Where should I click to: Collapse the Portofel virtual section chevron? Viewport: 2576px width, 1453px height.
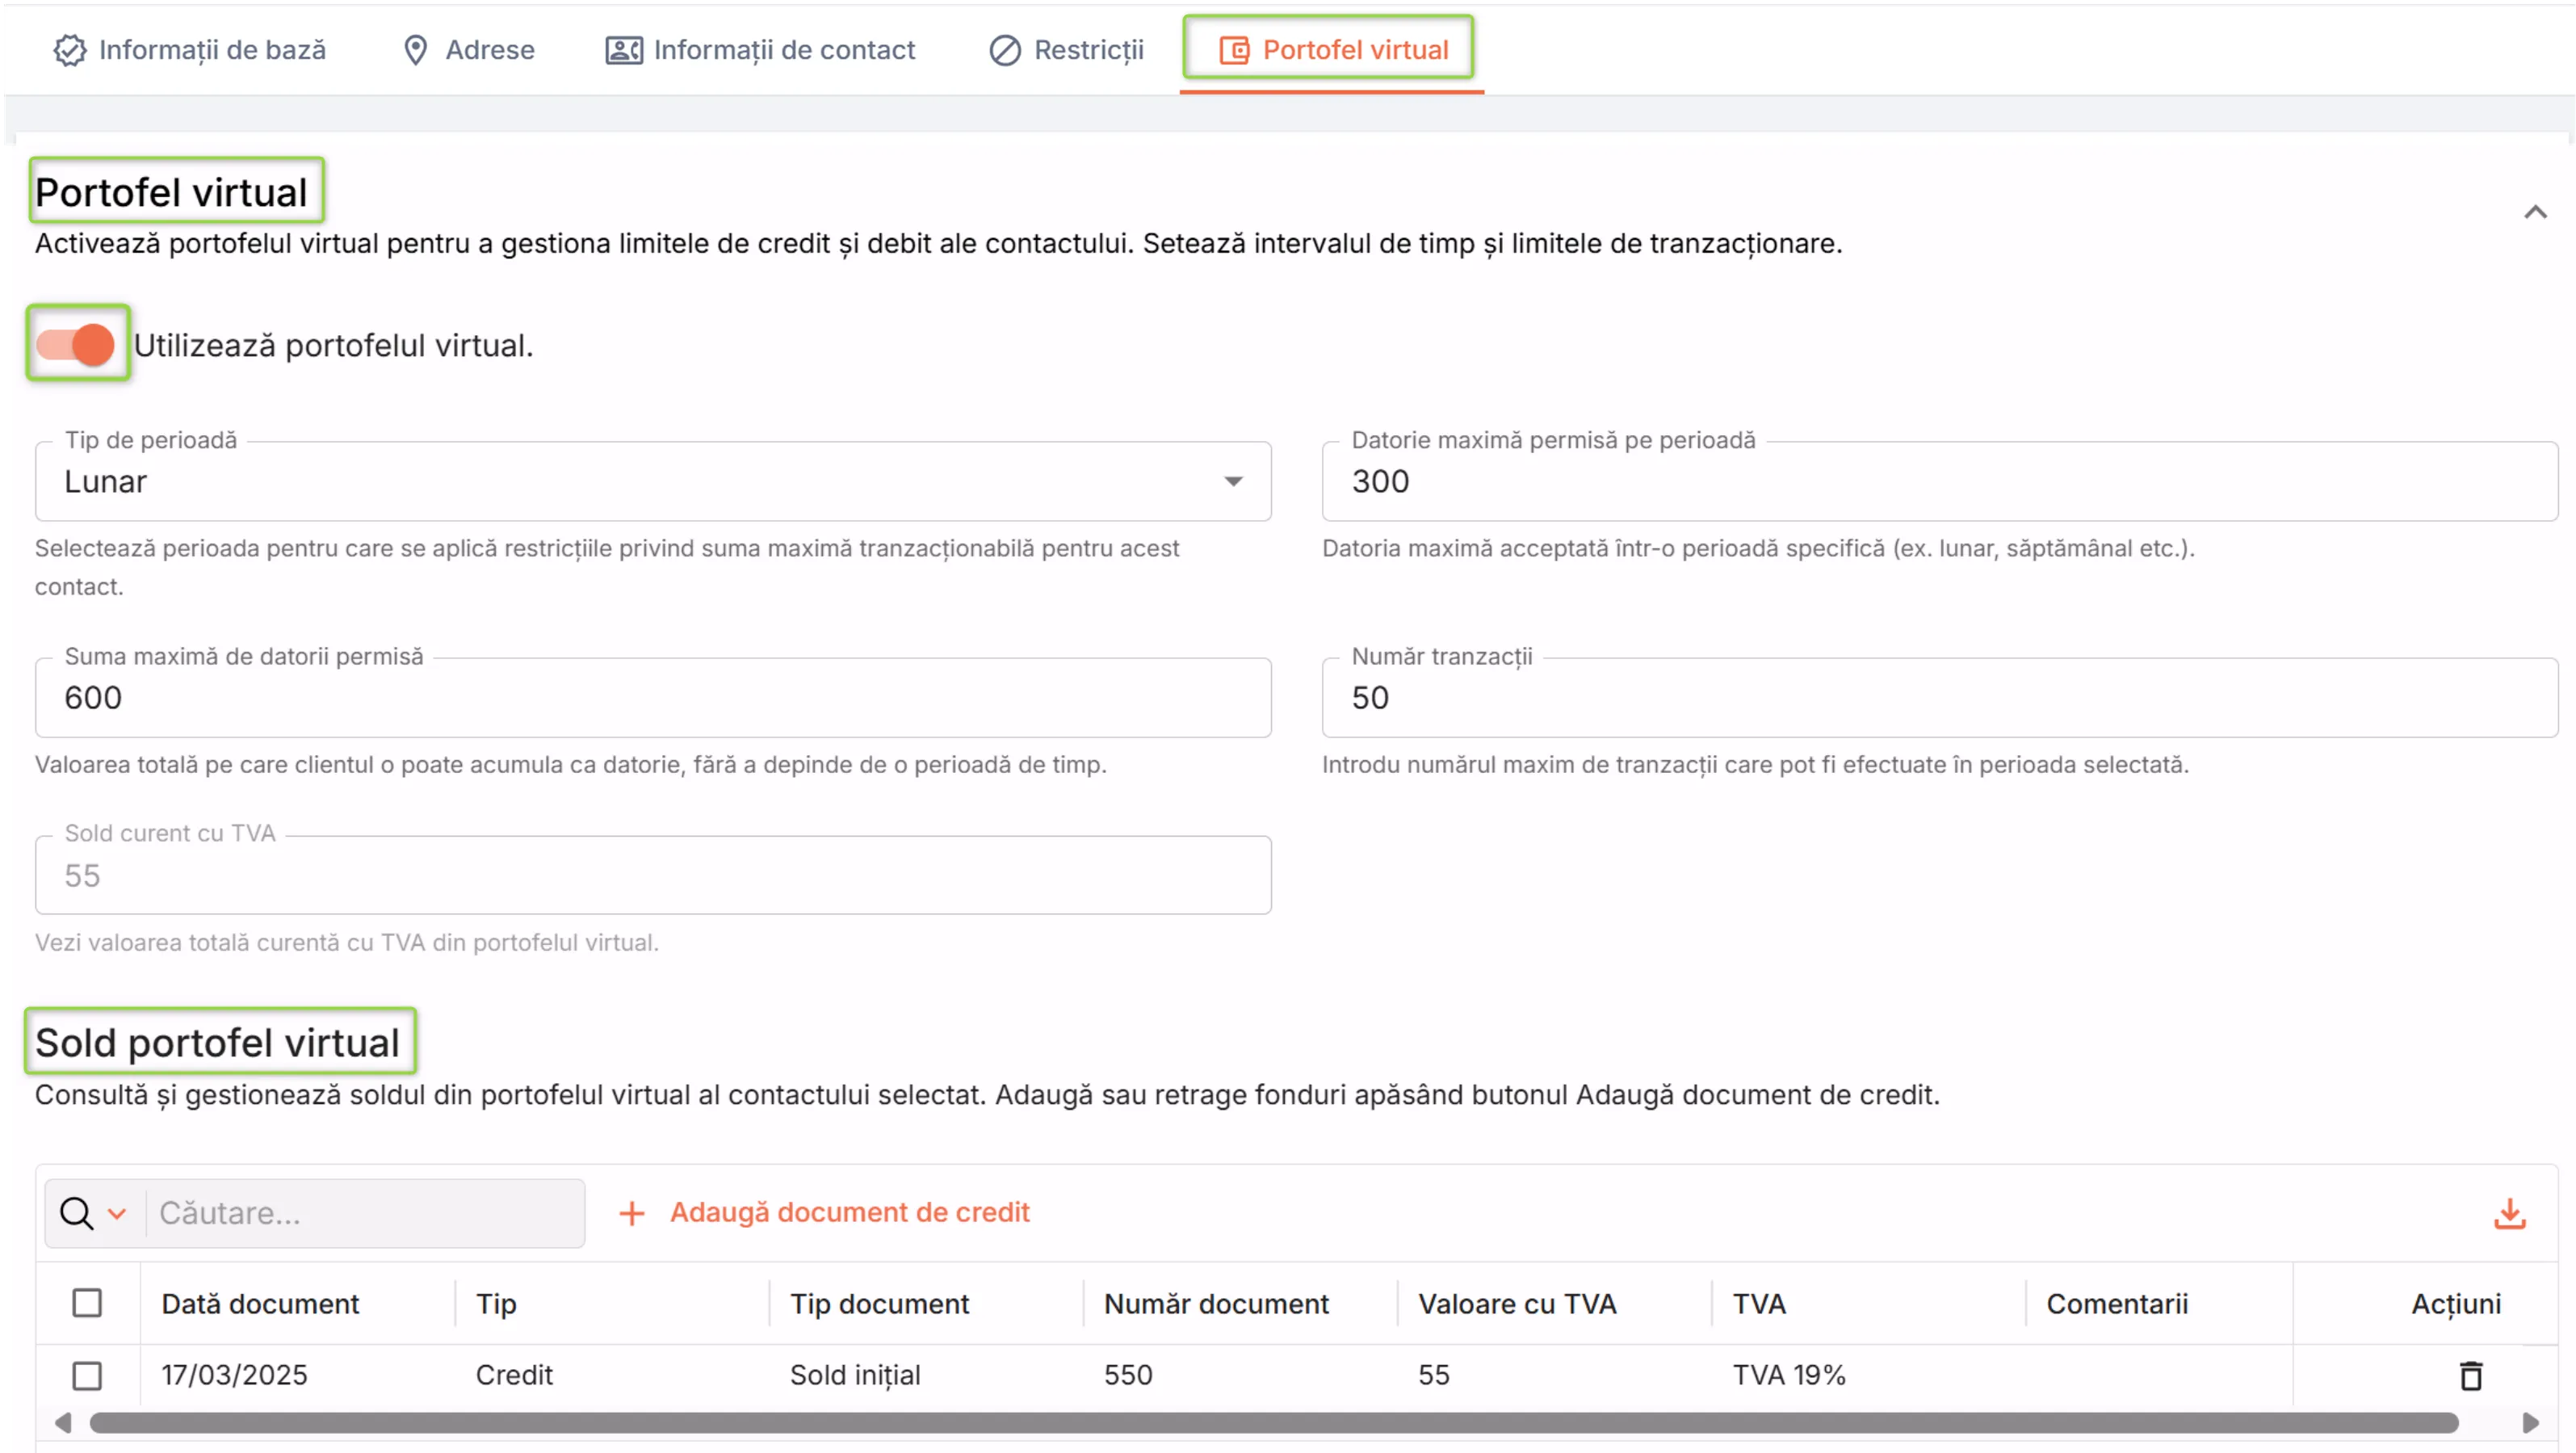pos(2534,212)
